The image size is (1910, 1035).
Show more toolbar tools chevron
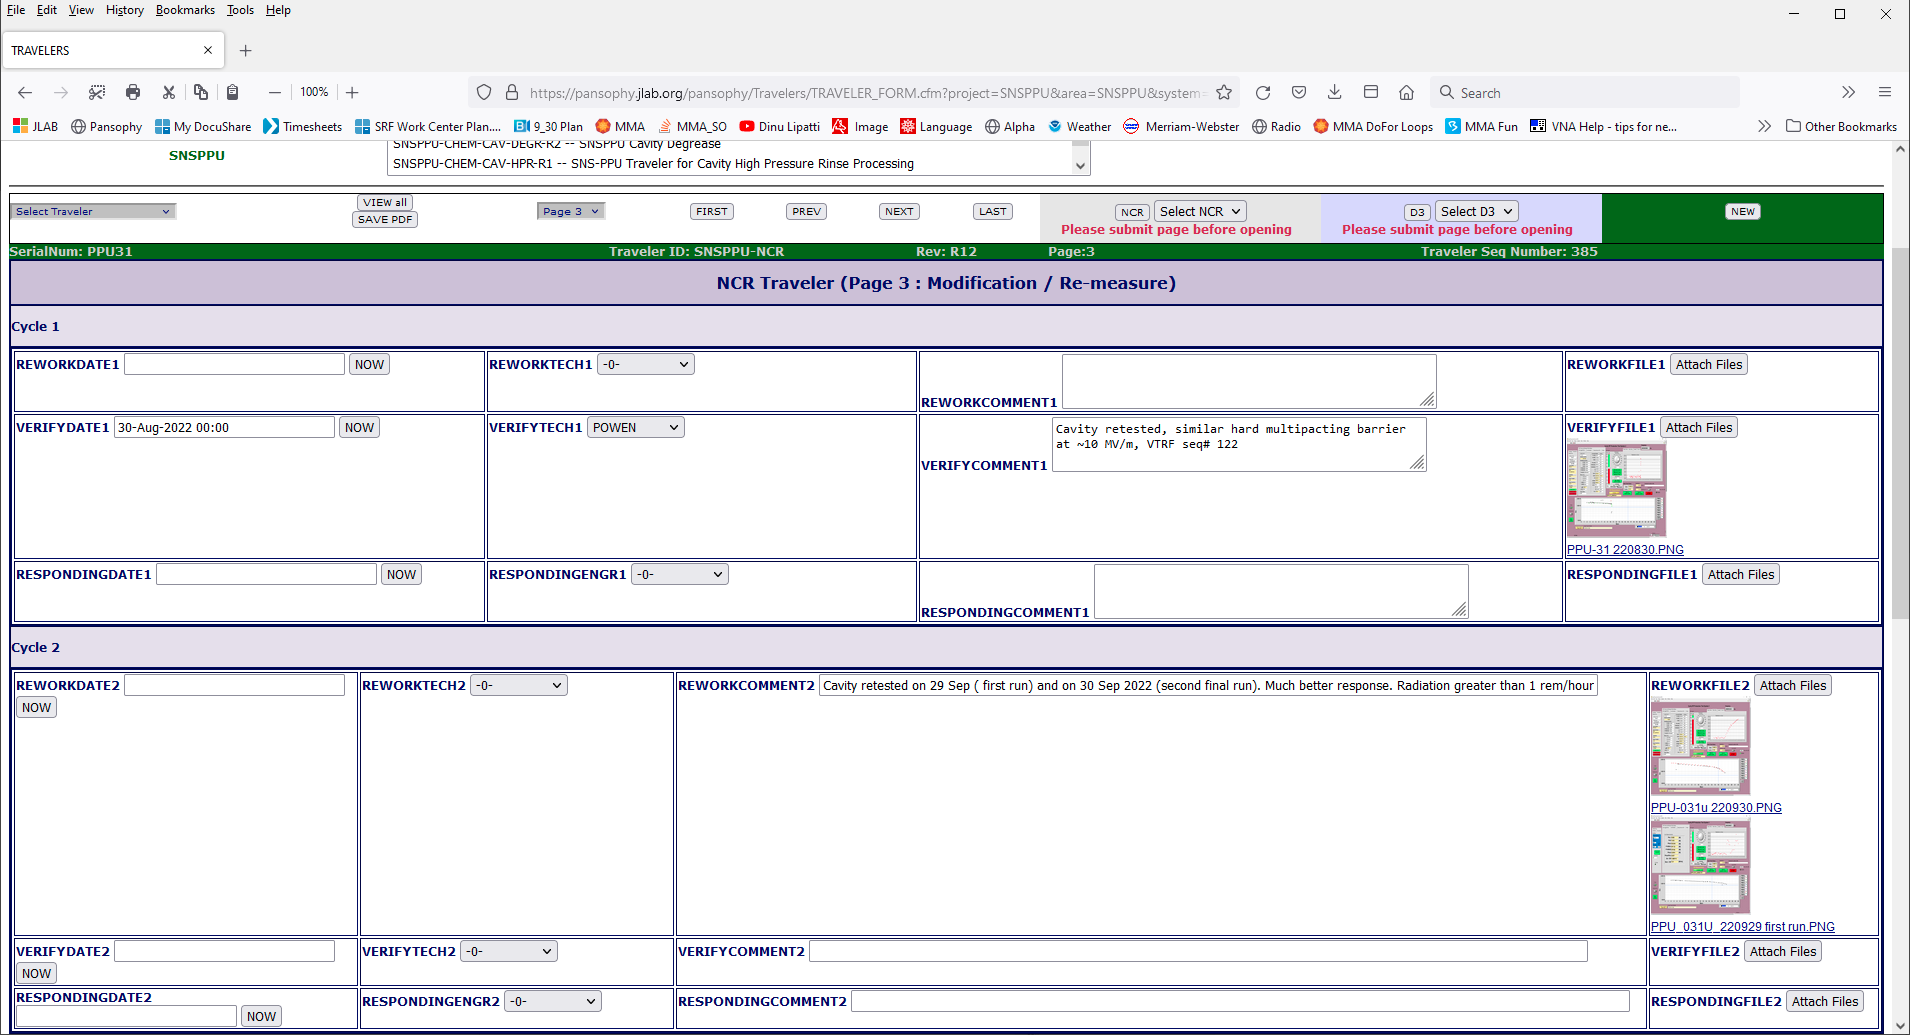(1848, 92)
